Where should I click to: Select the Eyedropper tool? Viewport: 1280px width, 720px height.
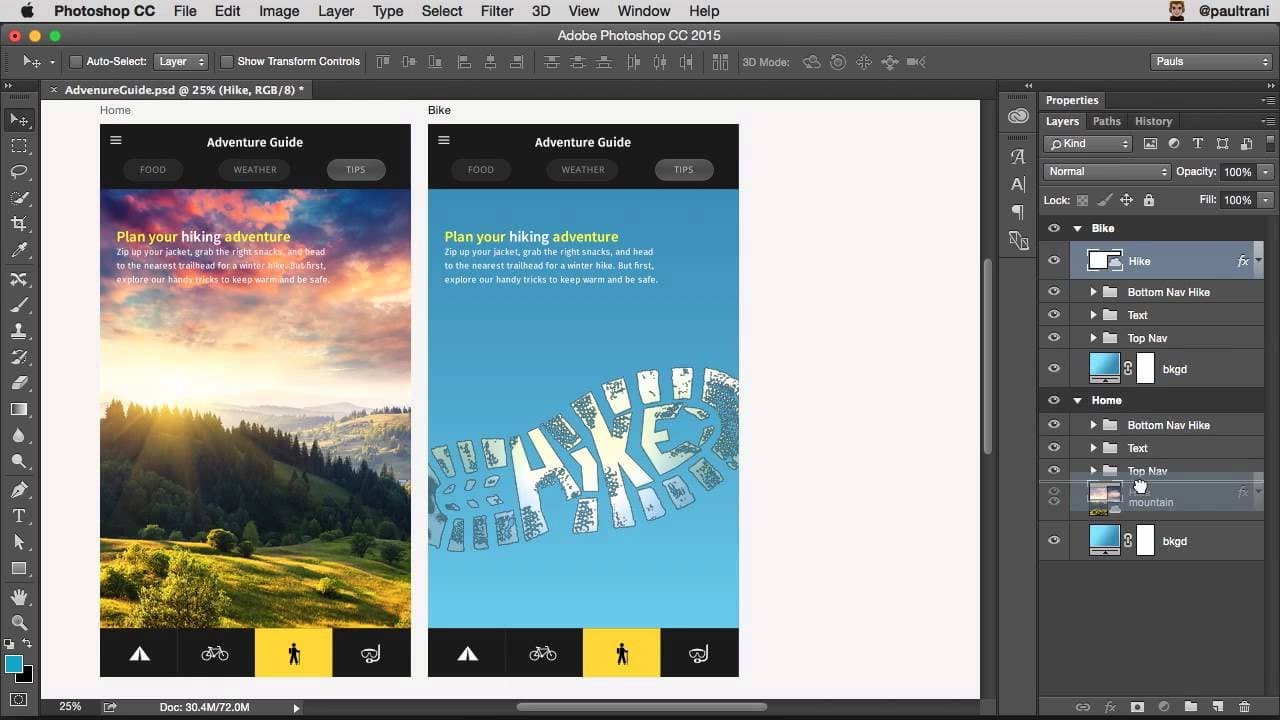[x=19, y=251]
